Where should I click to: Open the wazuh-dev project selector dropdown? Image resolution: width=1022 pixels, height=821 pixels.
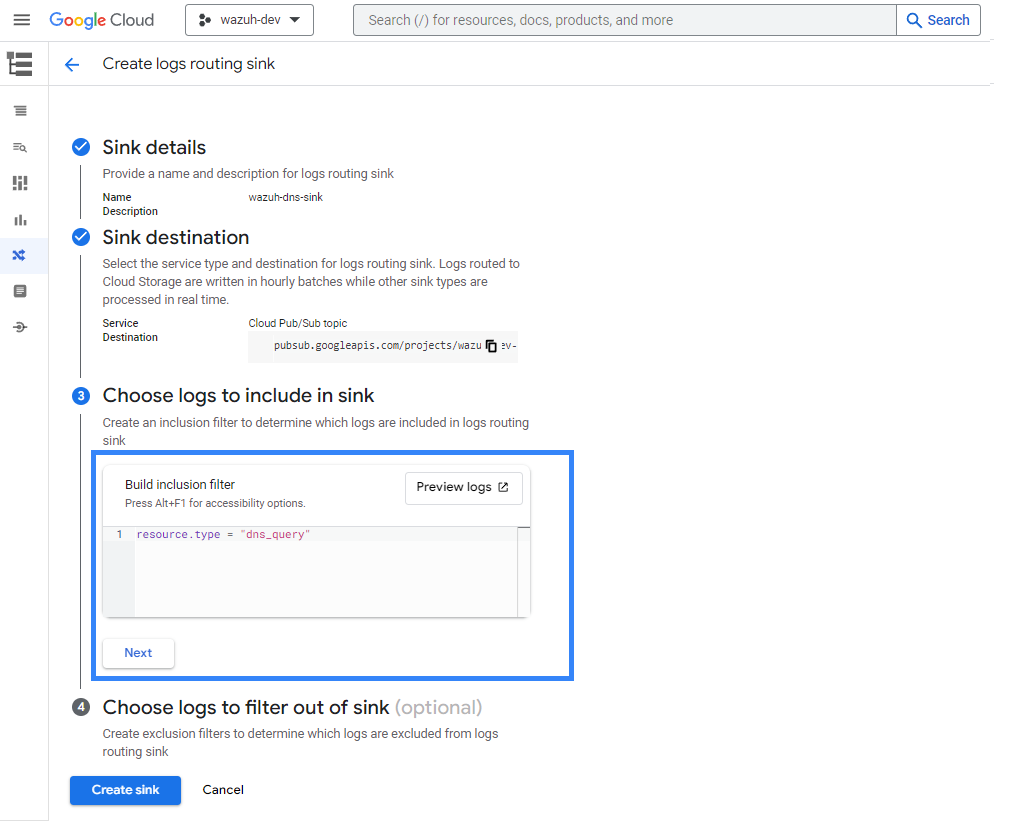pos(249,20)
